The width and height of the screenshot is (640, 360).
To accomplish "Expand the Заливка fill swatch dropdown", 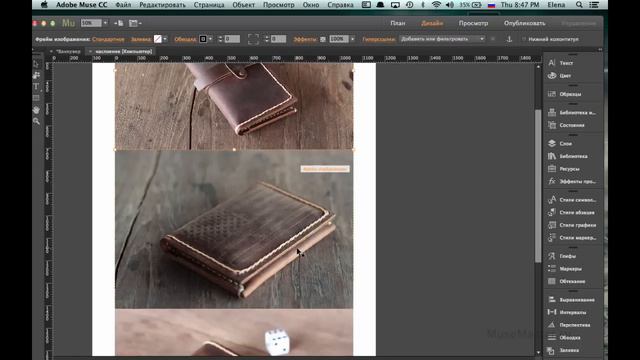I will [x=165, y=39].
